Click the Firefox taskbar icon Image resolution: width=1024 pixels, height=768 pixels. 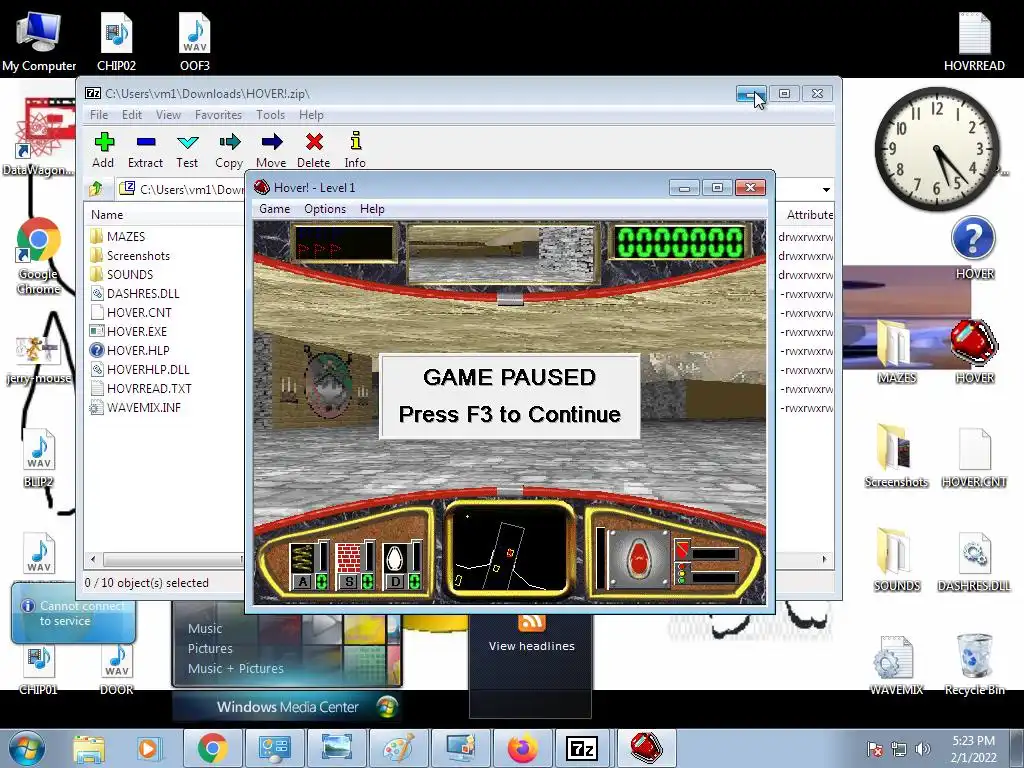[x=522, y=748]
